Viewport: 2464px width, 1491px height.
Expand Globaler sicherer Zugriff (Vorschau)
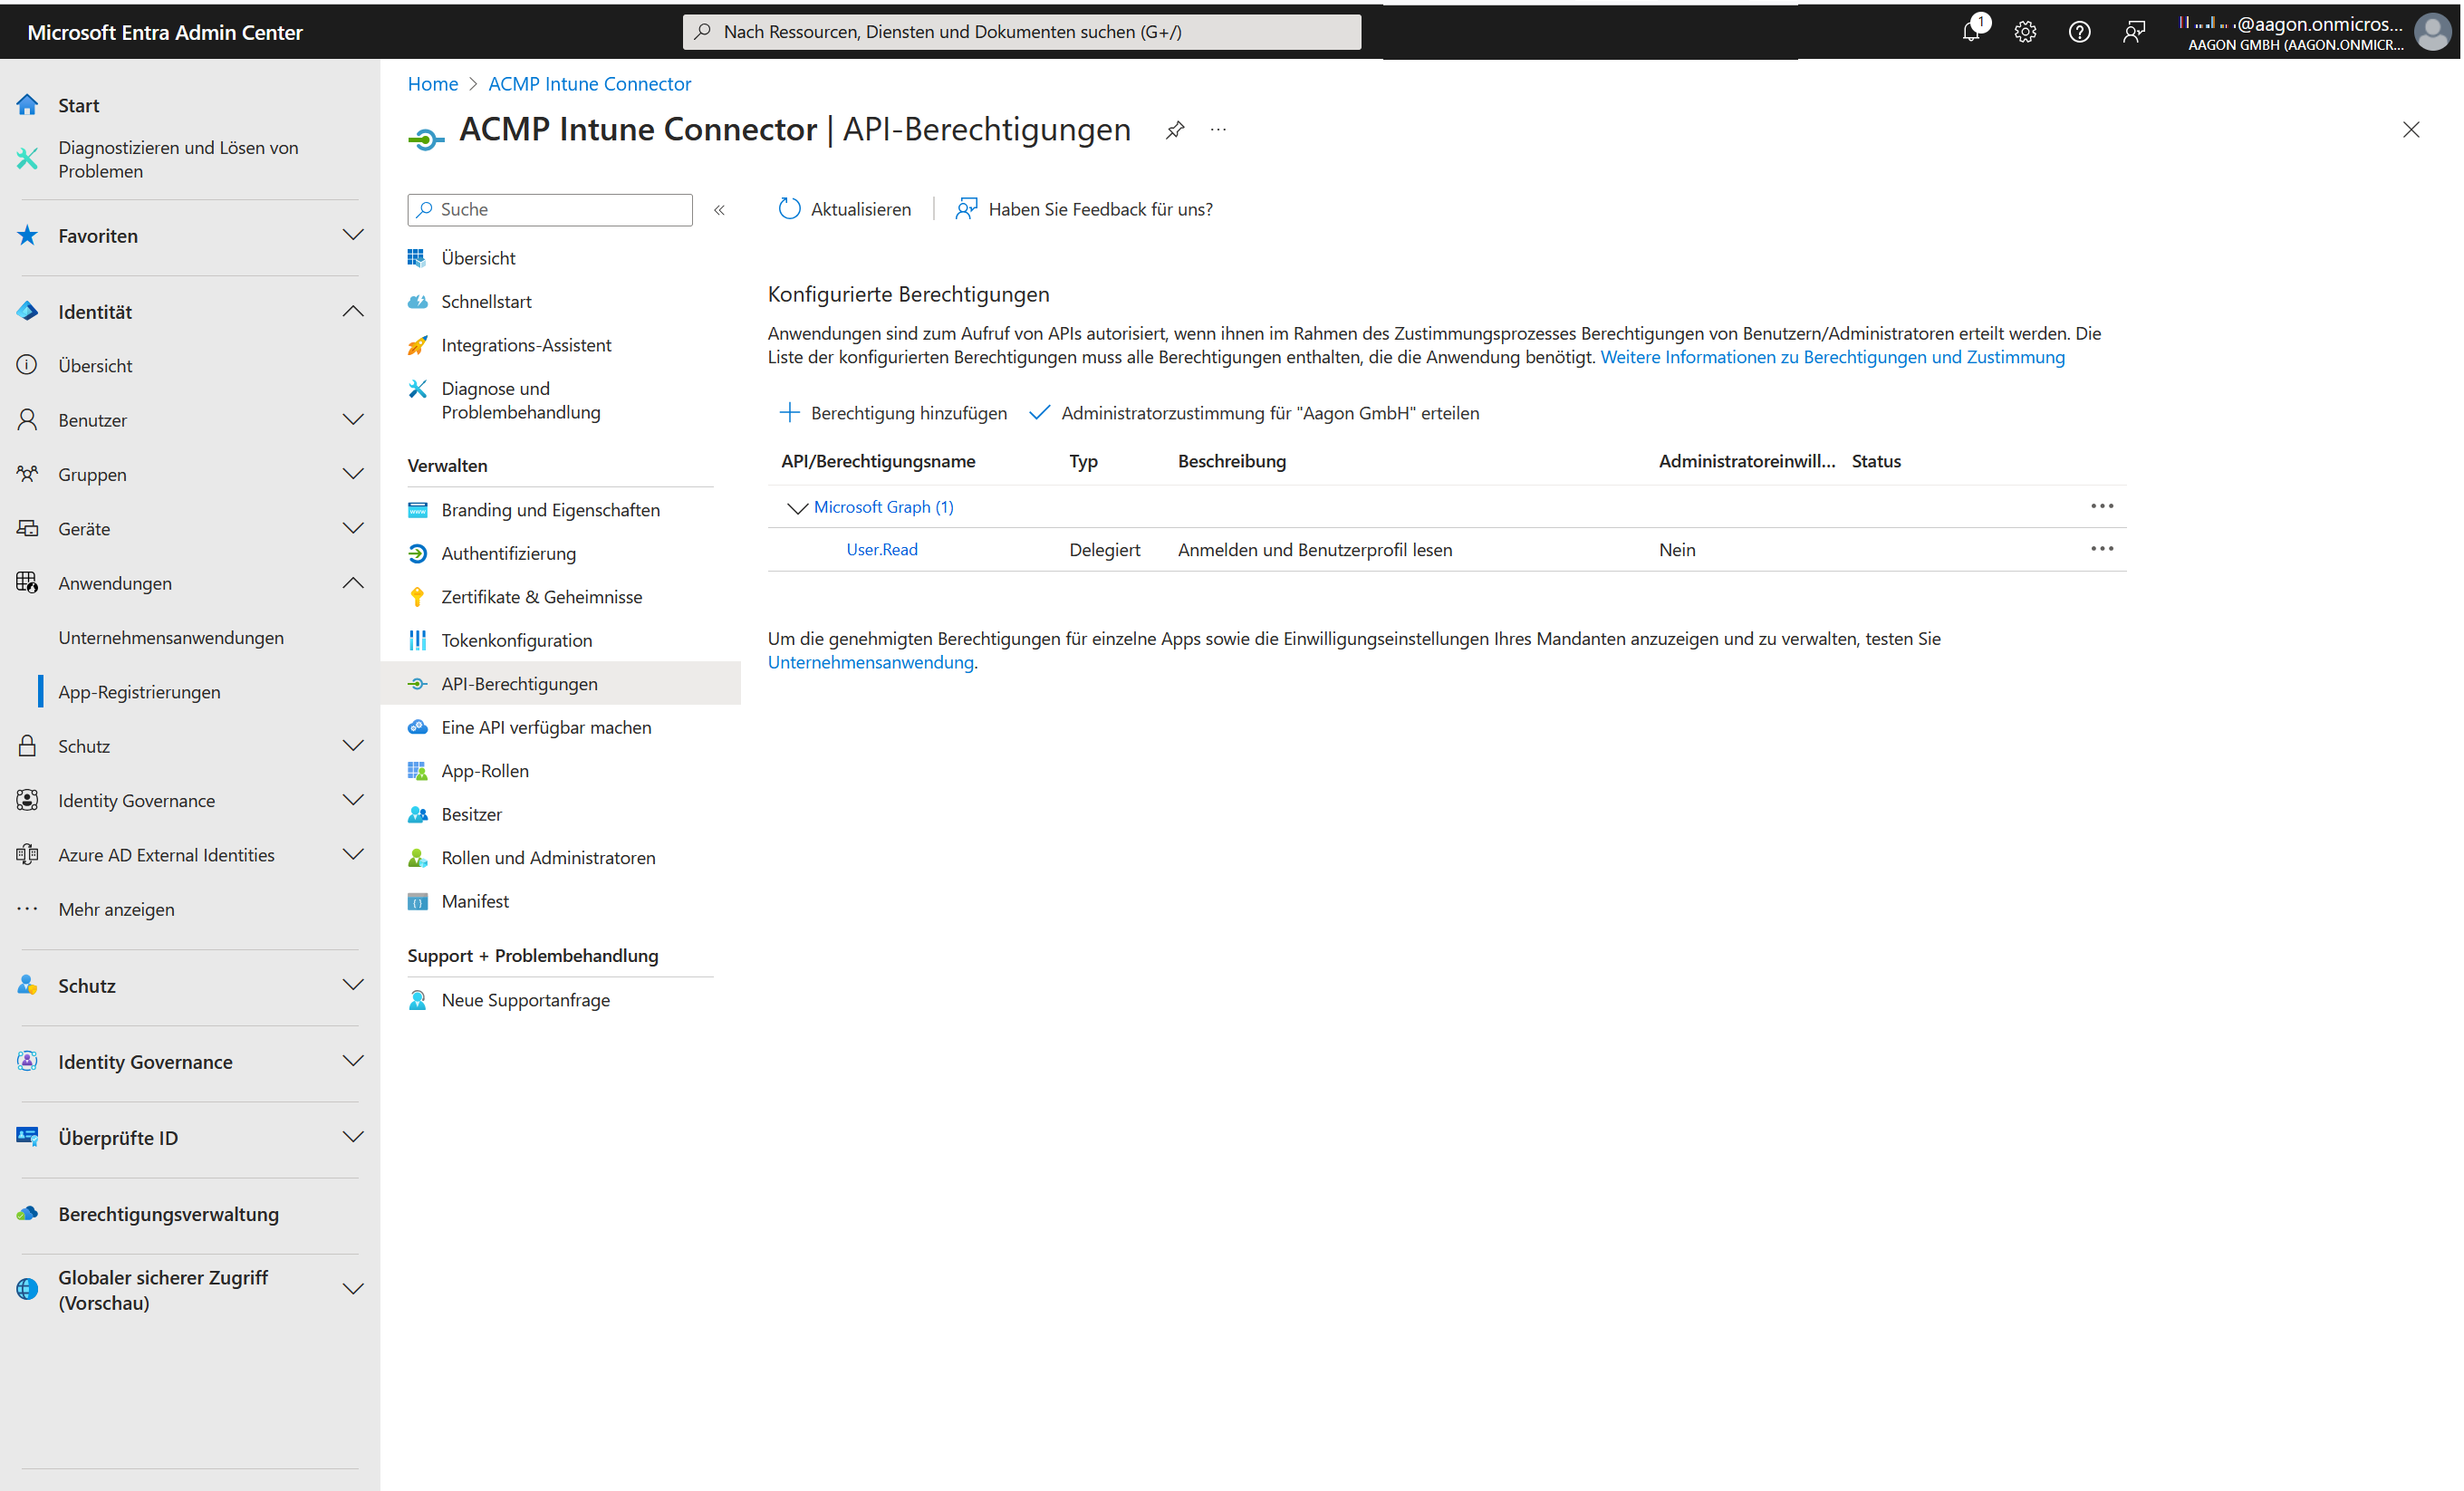[352, 1290]
